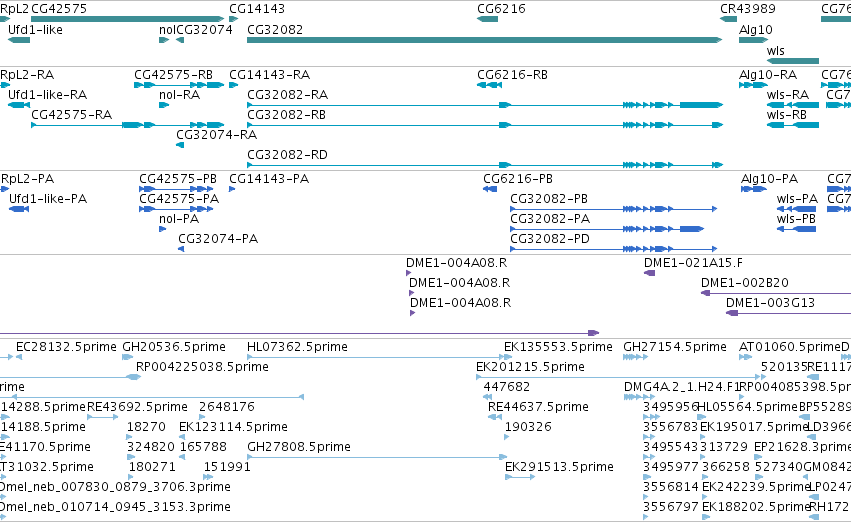Screen dimensions: 851x522
Task: Click the EK242239.5prime EST label
Action: tap(756, 488)
